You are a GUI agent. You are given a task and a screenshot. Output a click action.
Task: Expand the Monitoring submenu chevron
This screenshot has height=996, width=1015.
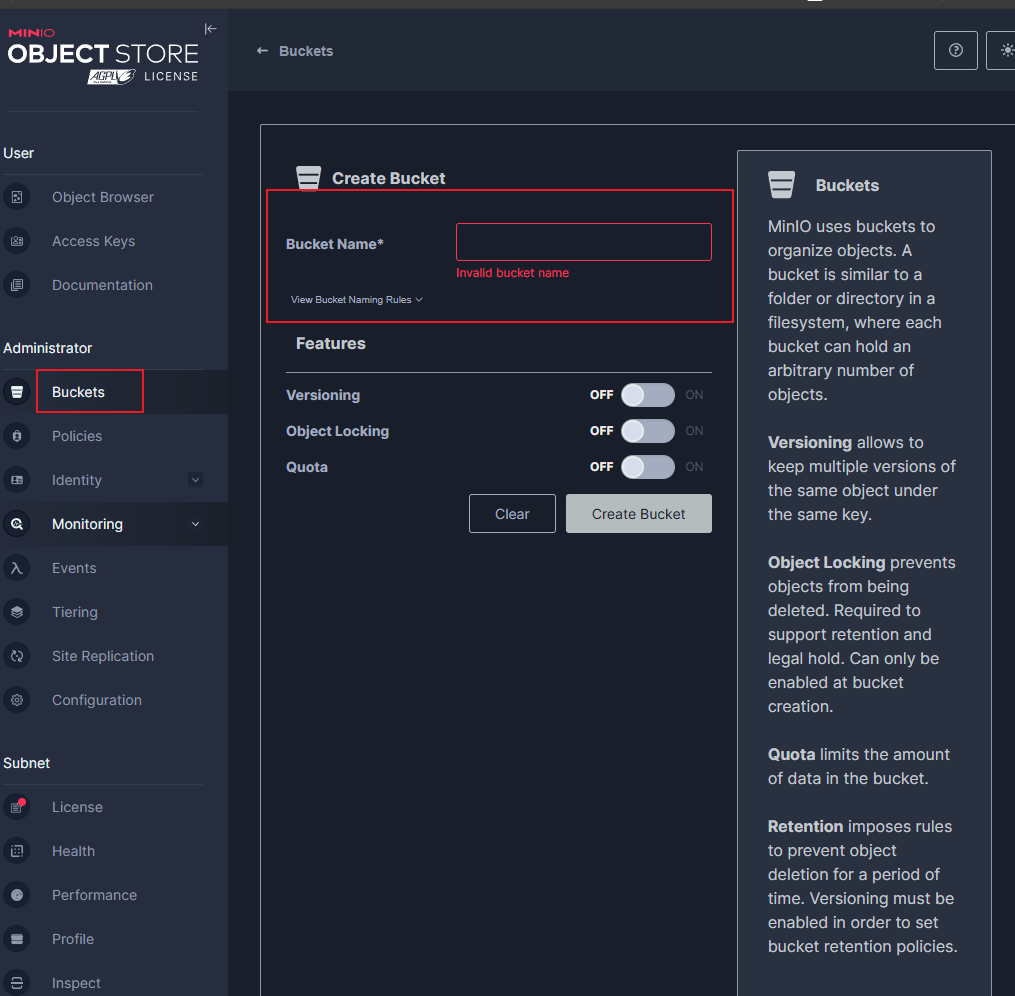click(195, 524)
